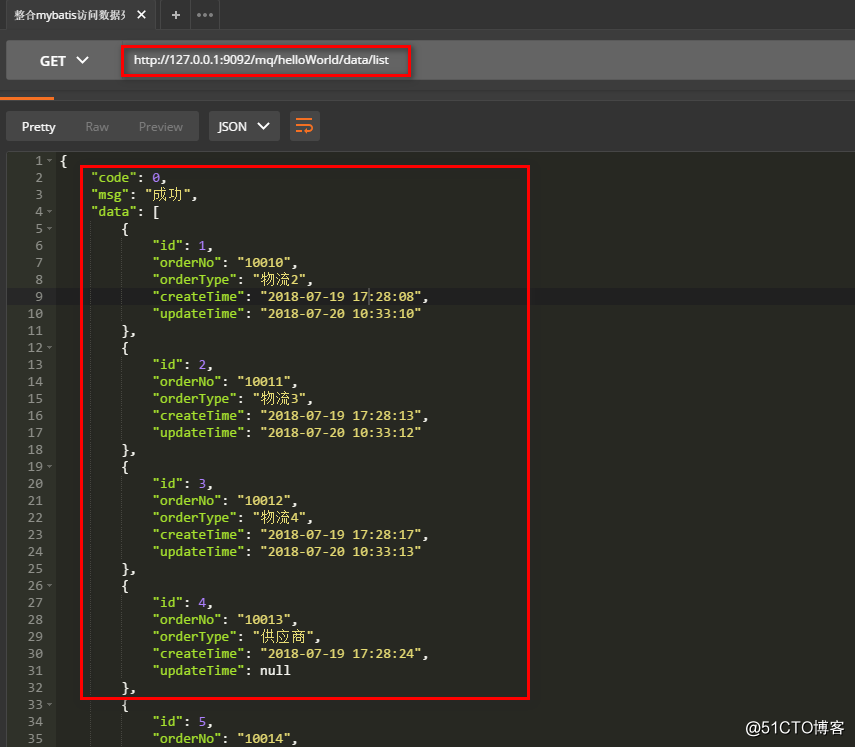Open a new request tab with plus
855x747 pixels.
pyautogui.click(x=176, y=15)
